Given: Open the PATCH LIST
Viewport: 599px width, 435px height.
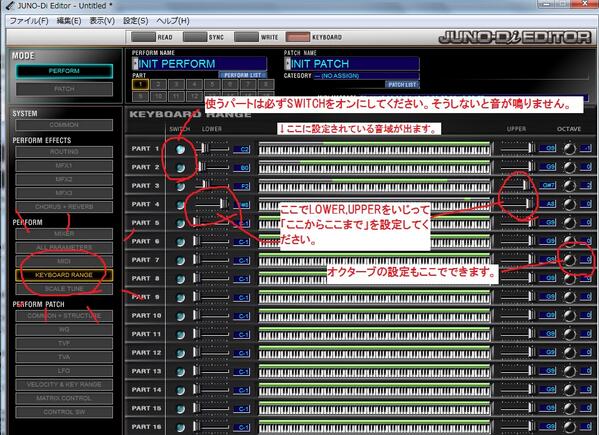Looking at the screenshot, I should click(x=402, y=84).
